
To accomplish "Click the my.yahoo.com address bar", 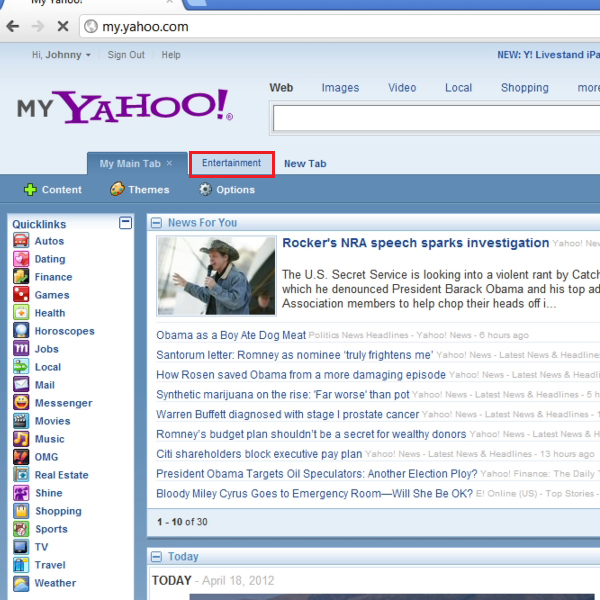I will pyautogui.click(x=340, y=26).
